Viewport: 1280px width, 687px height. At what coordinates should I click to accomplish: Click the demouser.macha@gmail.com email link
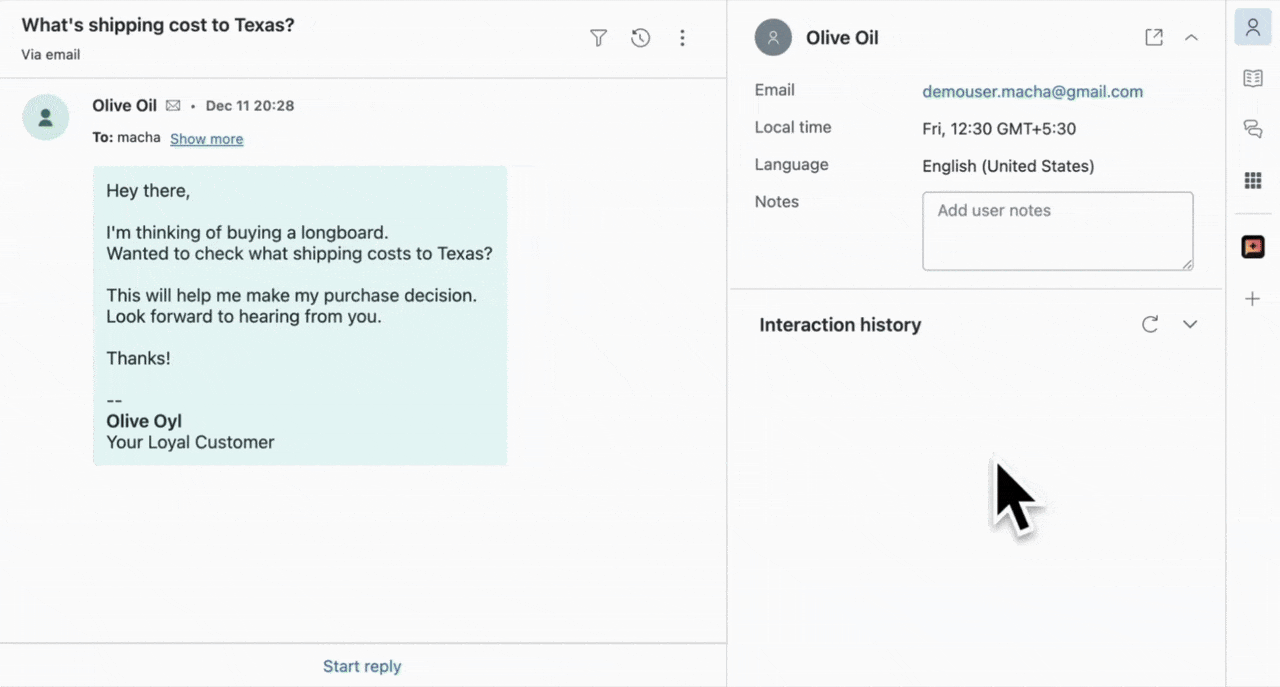pos(1032,91)
